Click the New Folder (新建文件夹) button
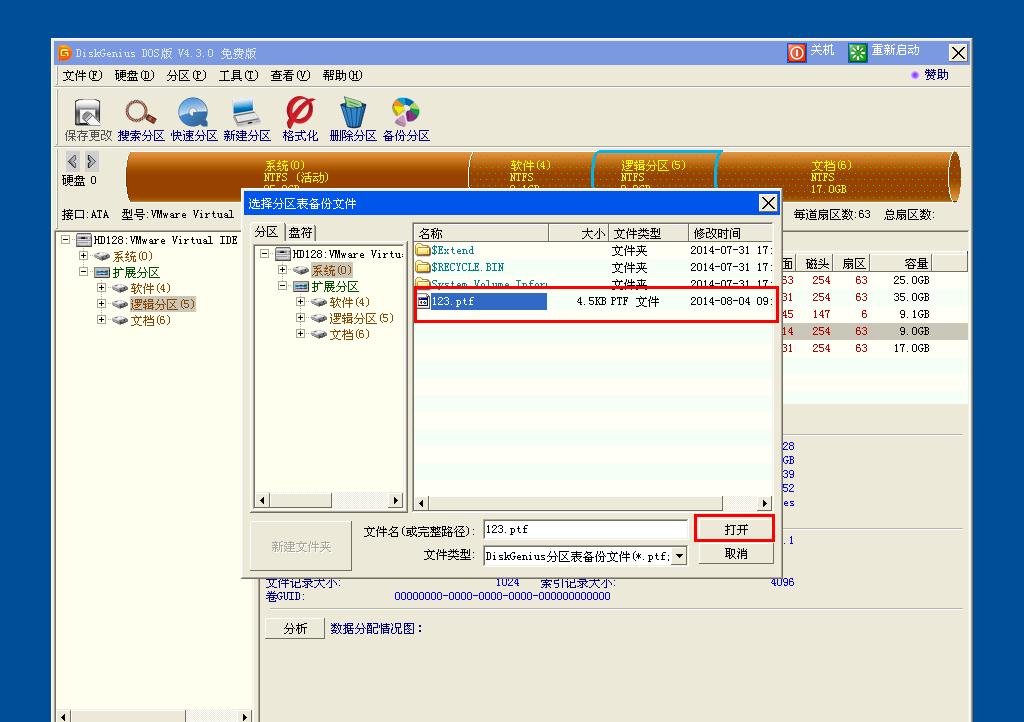This screenshot has width=1024, height=722. tap(301, 546)
